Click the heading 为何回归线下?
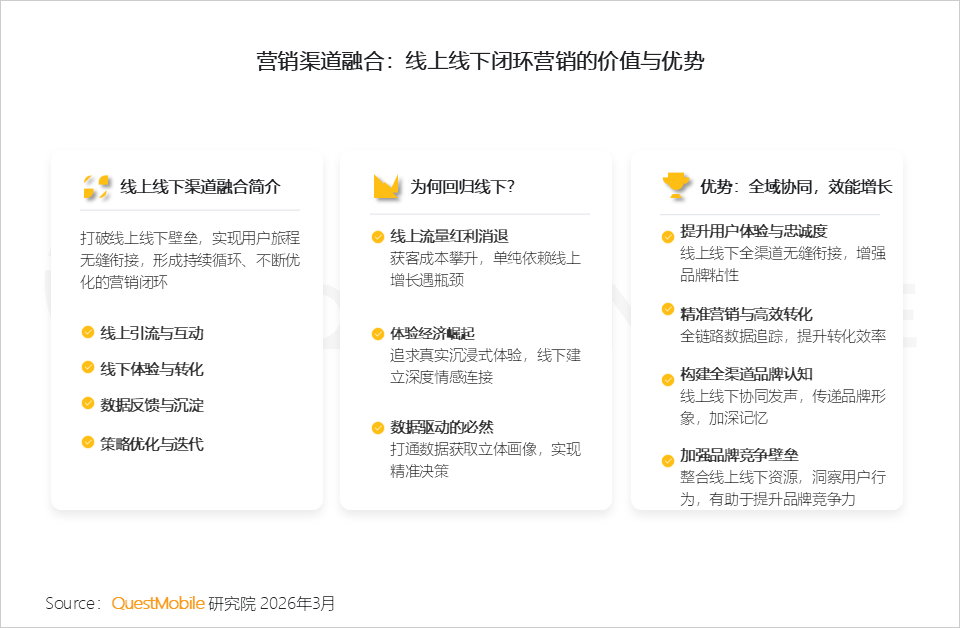The image size is (960, 628). [462, 187]
